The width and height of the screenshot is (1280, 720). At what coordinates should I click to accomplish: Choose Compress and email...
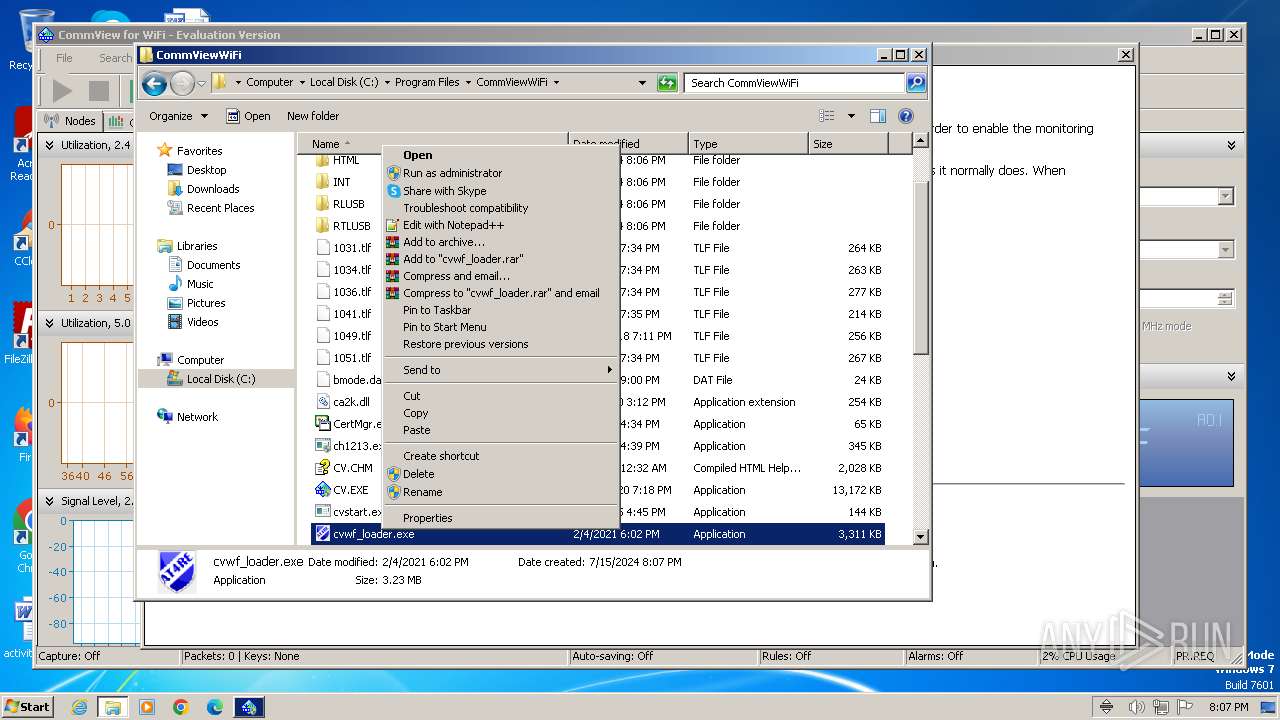tap(456, 276)
